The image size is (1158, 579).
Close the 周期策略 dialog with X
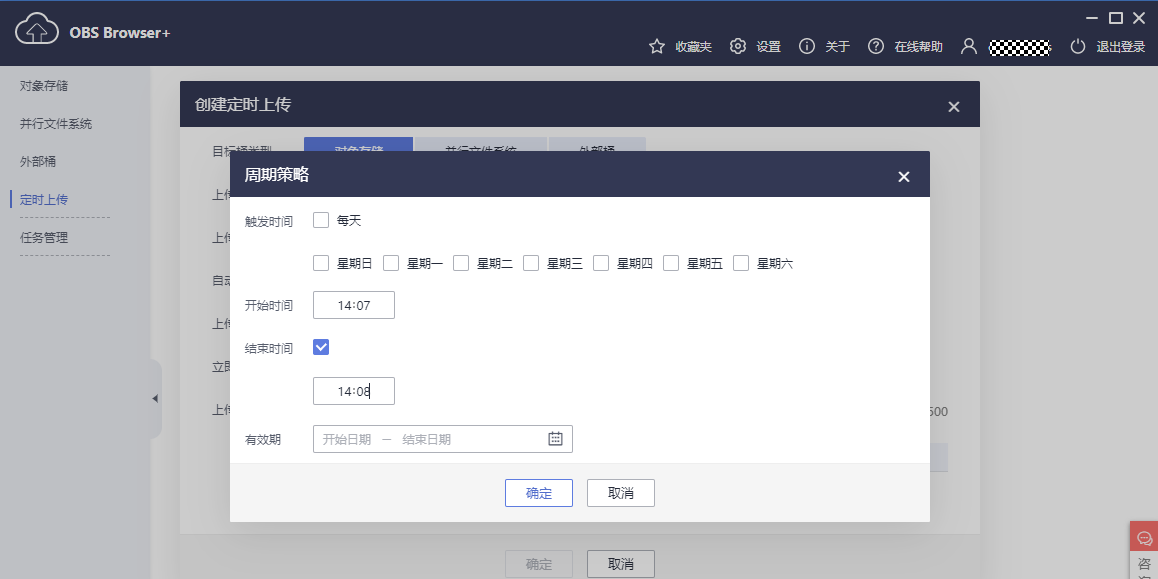click(x=904, y=177)
